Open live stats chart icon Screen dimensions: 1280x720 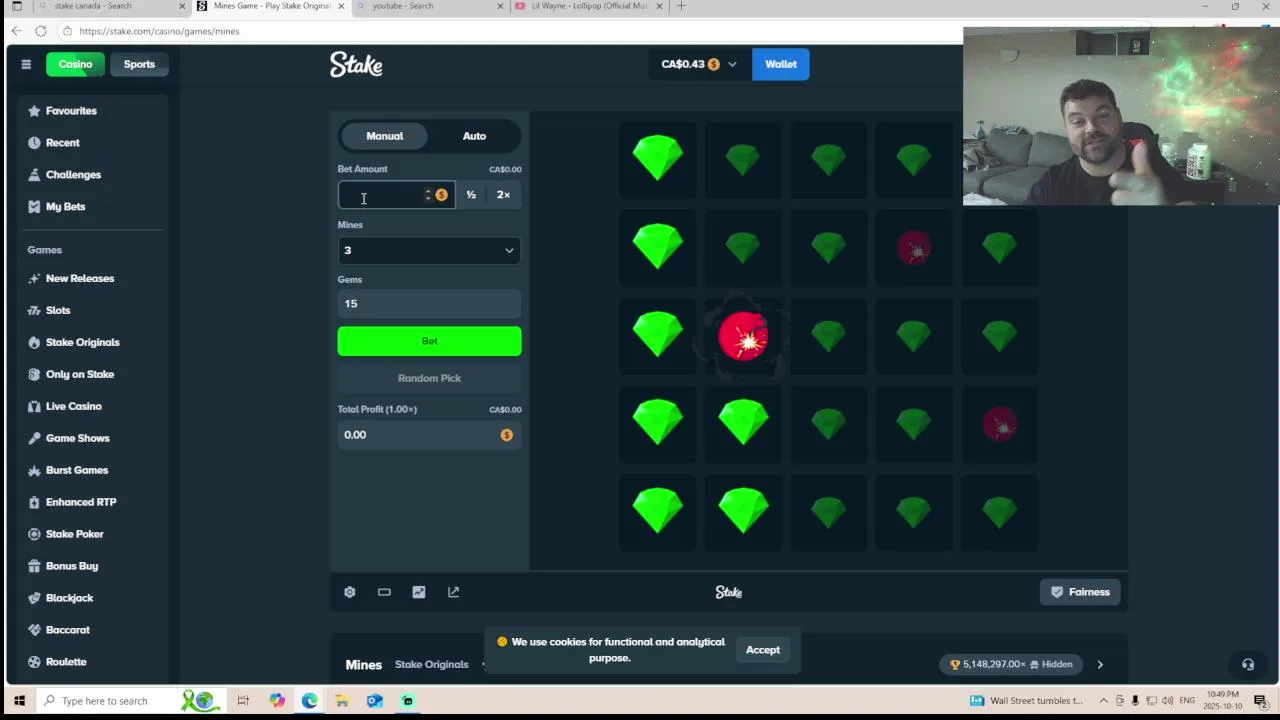[419, 593]
